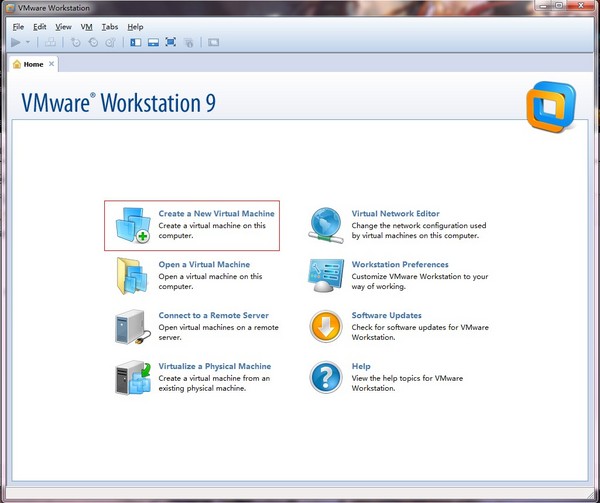
Task: Open the VM menu
Action: pos(86,26)
